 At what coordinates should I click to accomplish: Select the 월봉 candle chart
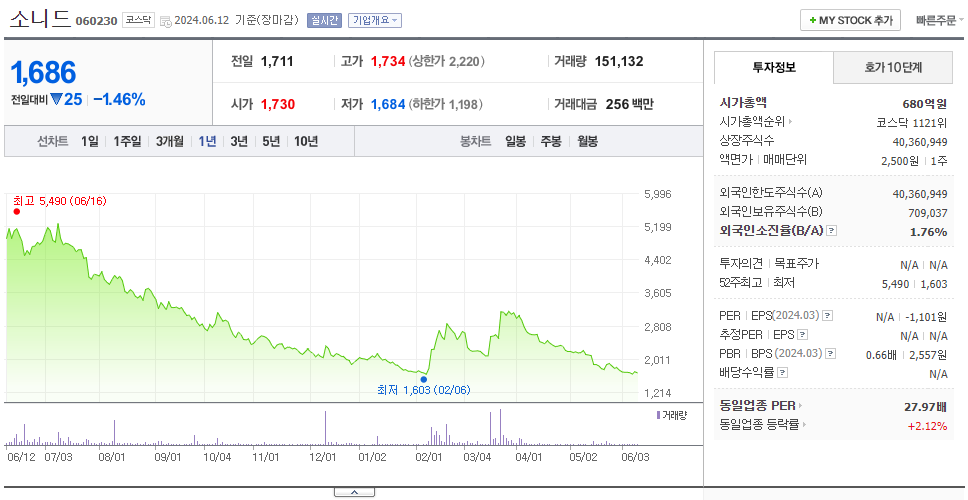[x=588, y=141]
